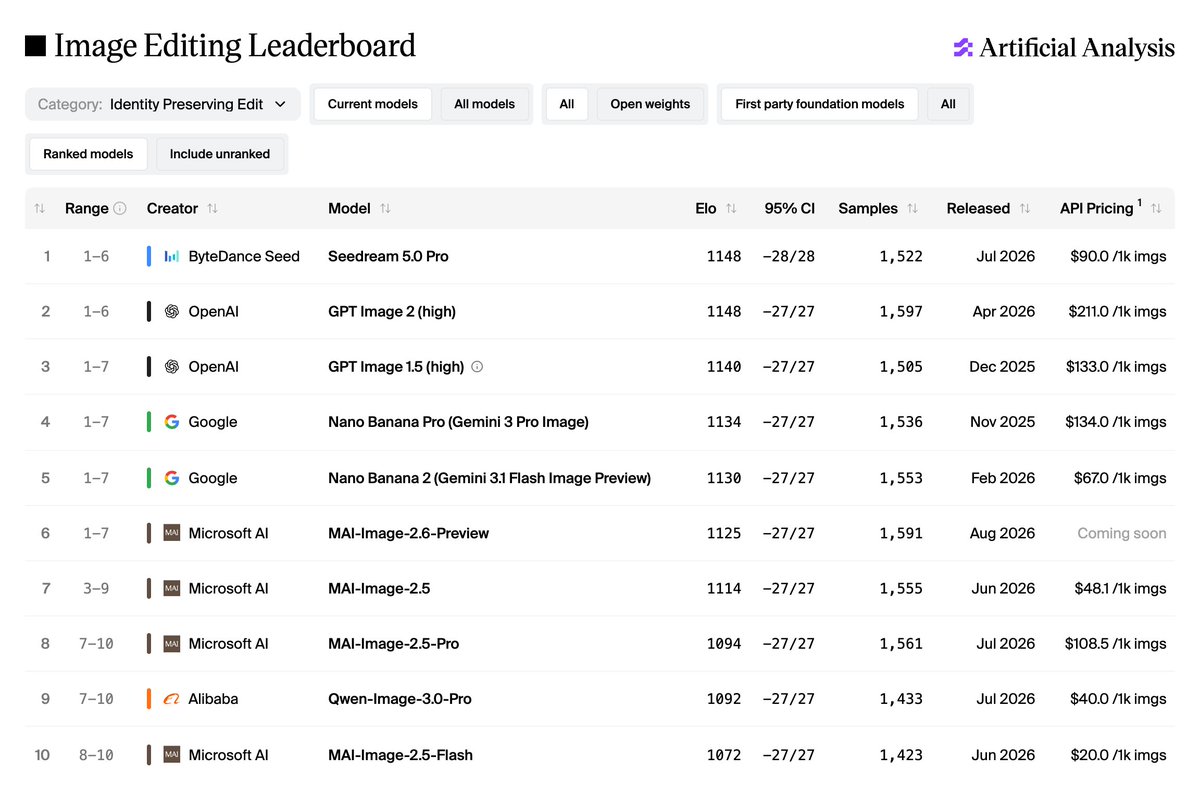Screen dimensions: 1200x807
Task: Click the $48.1 /1k imgs price
Action: (1121, 588)
